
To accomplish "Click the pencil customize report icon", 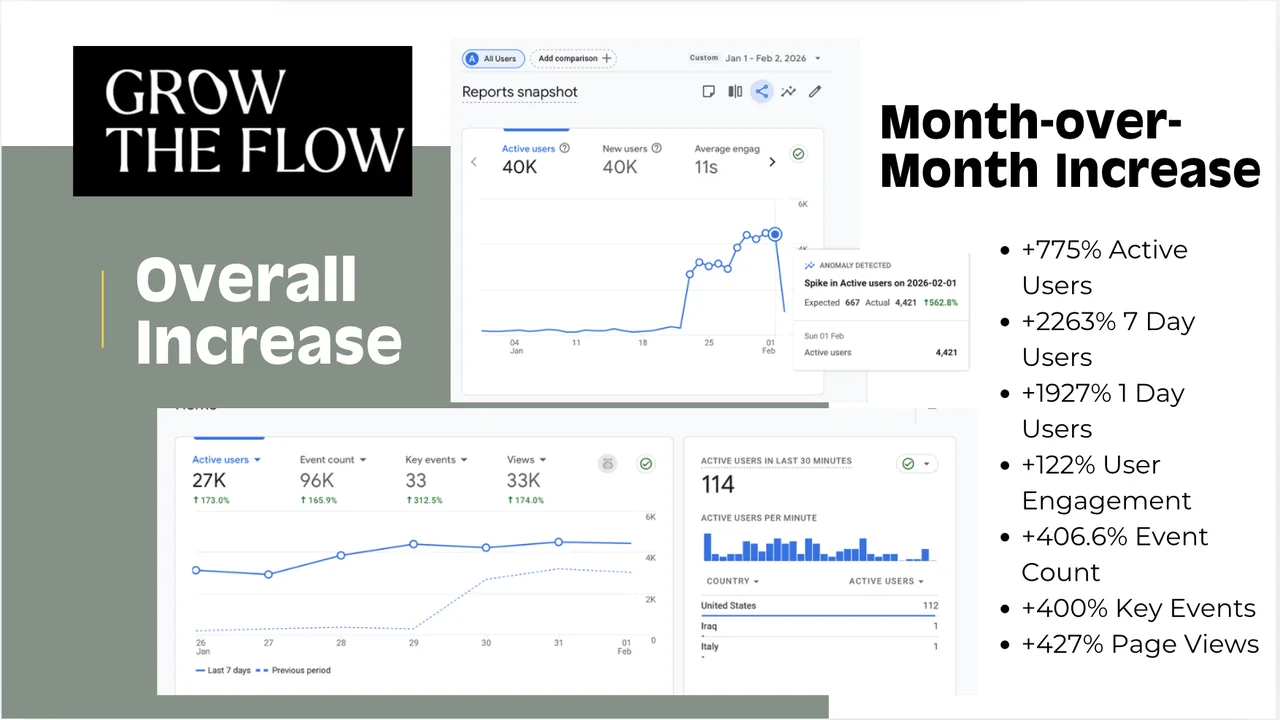I will (815, 92).
